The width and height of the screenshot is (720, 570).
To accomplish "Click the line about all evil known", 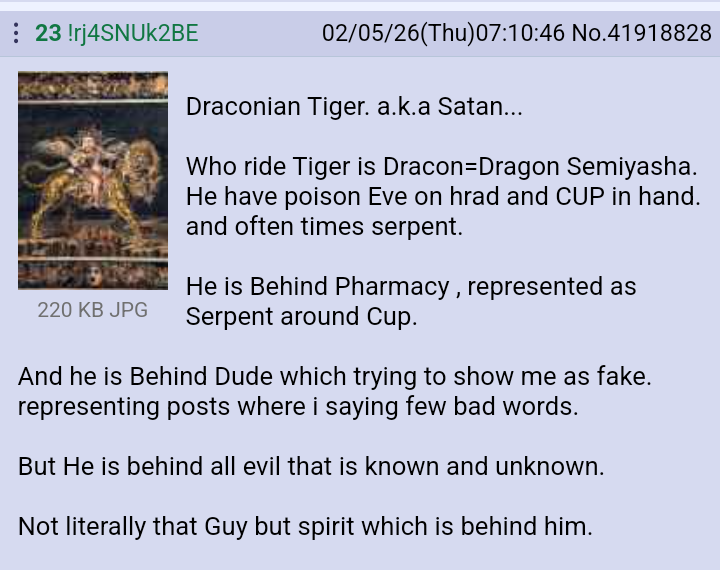I will coord(311,467).
